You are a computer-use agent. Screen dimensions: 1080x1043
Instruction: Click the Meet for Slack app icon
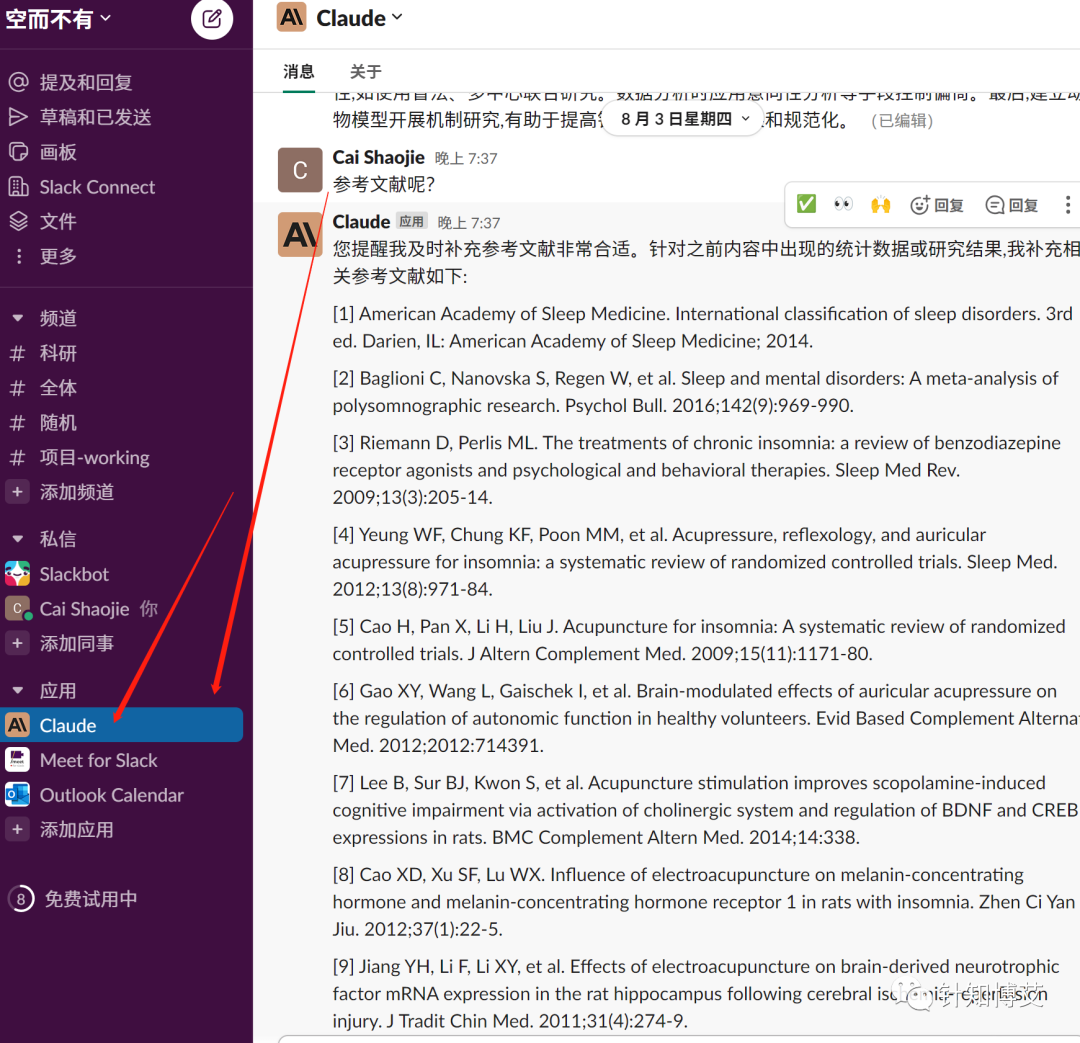click(17, 761)
